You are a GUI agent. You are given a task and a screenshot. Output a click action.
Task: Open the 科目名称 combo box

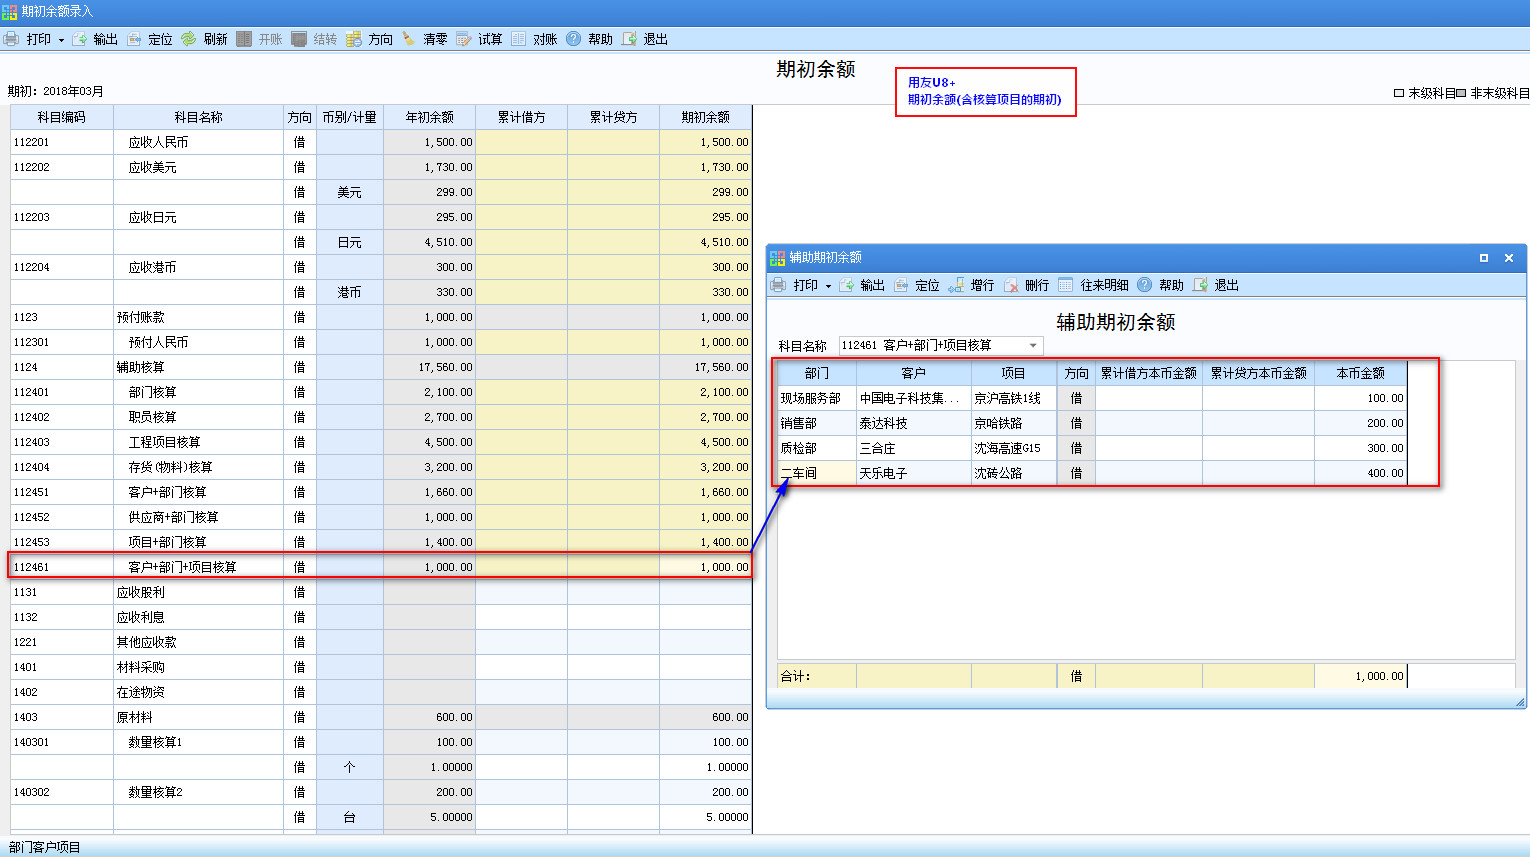(1033, 345)
